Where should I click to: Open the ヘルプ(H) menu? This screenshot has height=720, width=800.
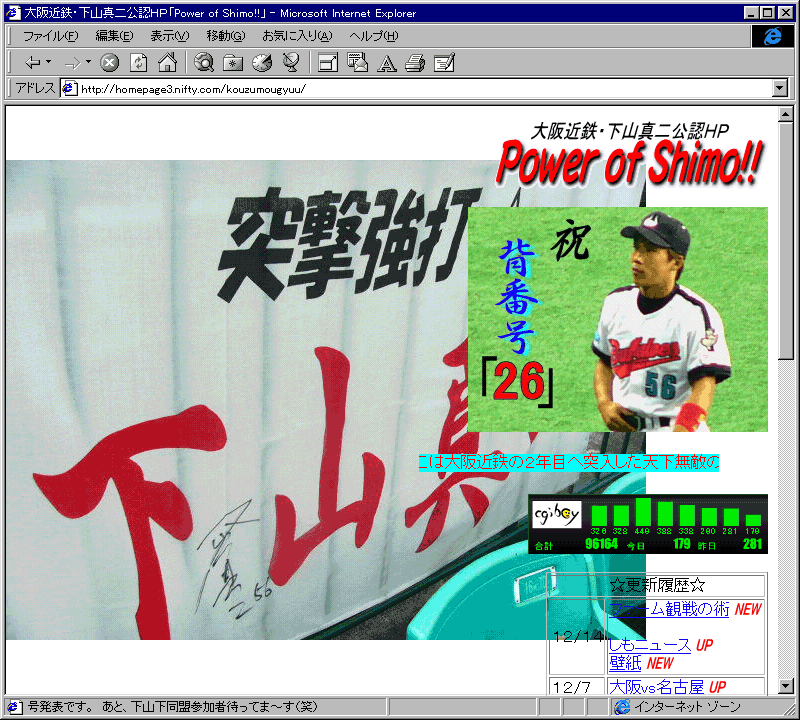pyautogui.click(x=373, y=36)
